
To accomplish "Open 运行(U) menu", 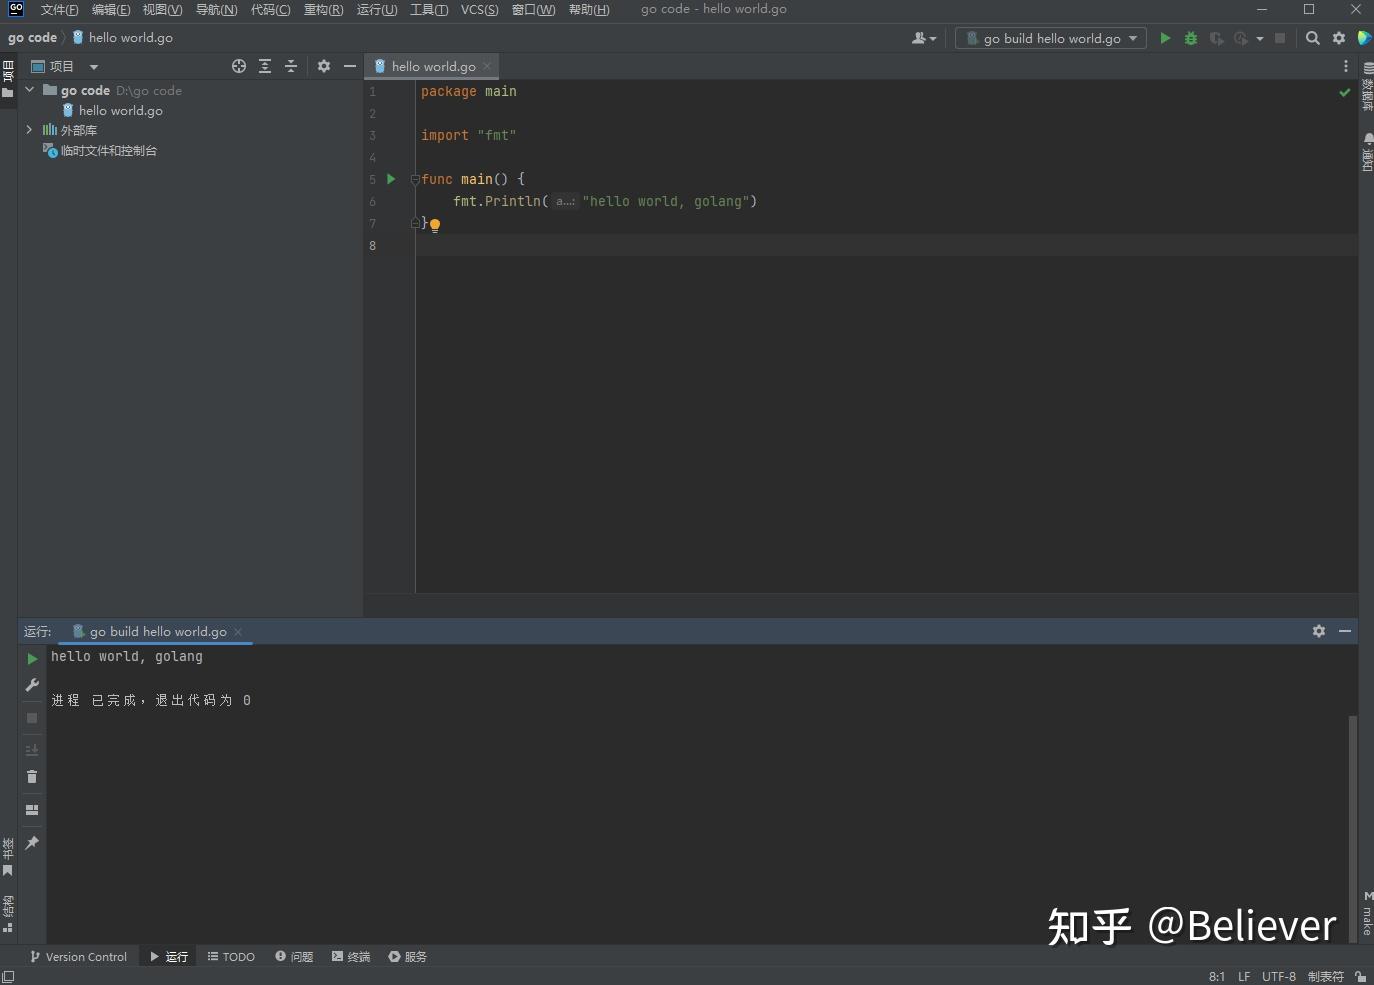I will click(x=377, y=9).
